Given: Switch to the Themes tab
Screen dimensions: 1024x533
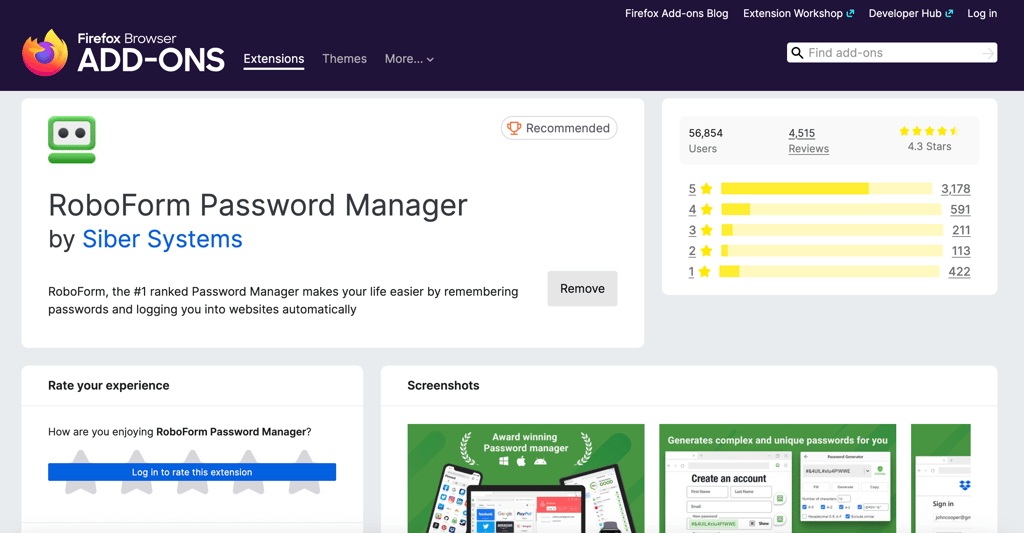Looking at the screenshot, I should [x=344, y=59].
